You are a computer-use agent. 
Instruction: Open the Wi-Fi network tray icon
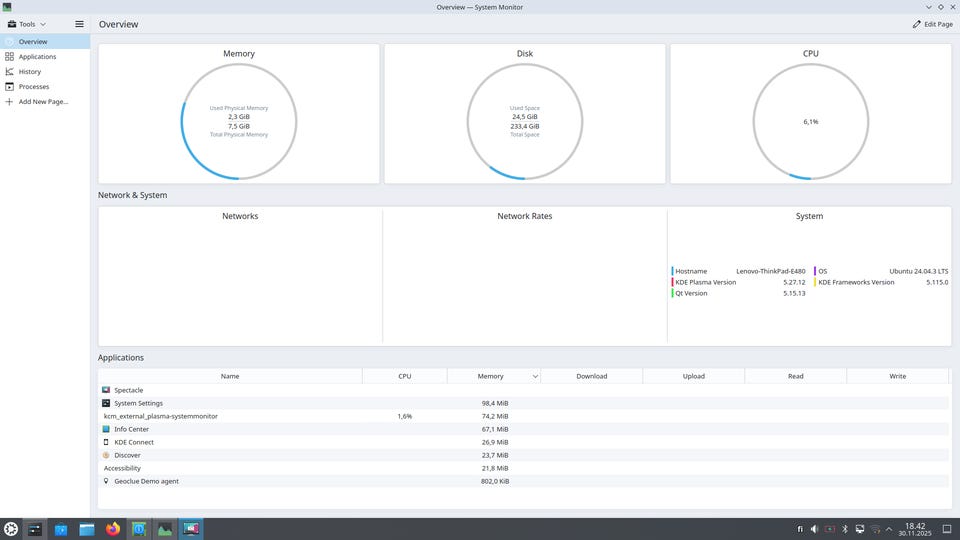pos(875,529)
